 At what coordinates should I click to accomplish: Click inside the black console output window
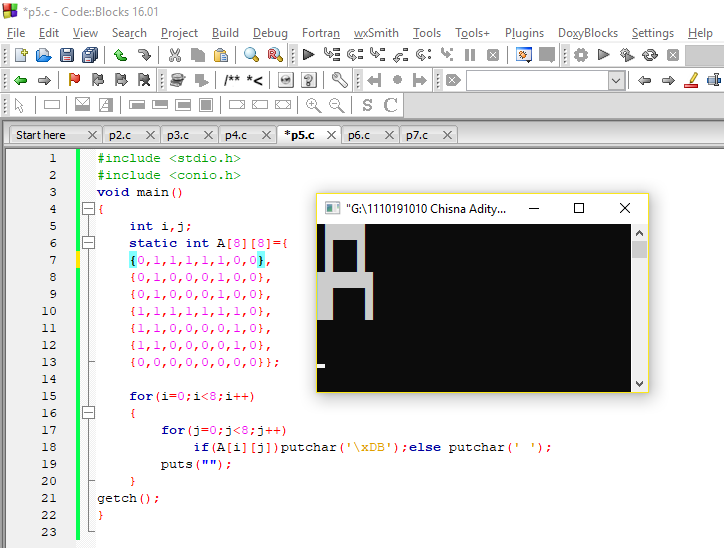click(474, 308)
